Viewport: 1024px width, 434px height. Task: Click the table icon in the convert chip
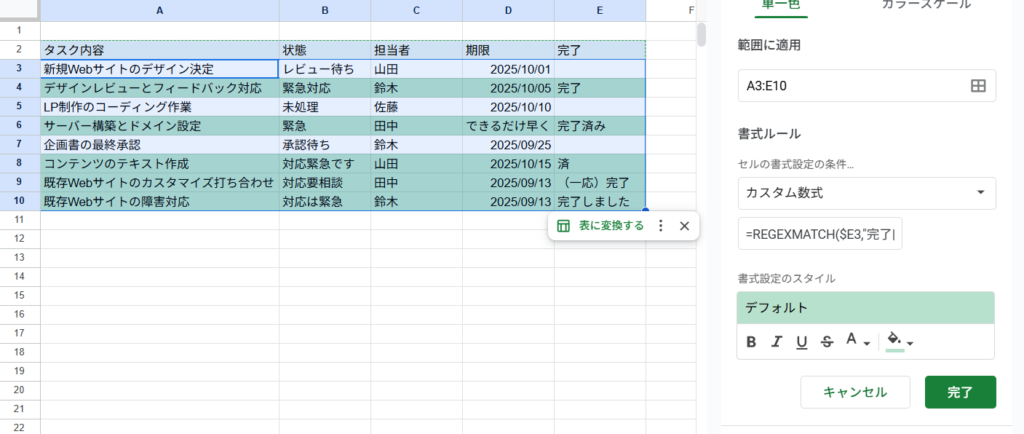(564, 226)
